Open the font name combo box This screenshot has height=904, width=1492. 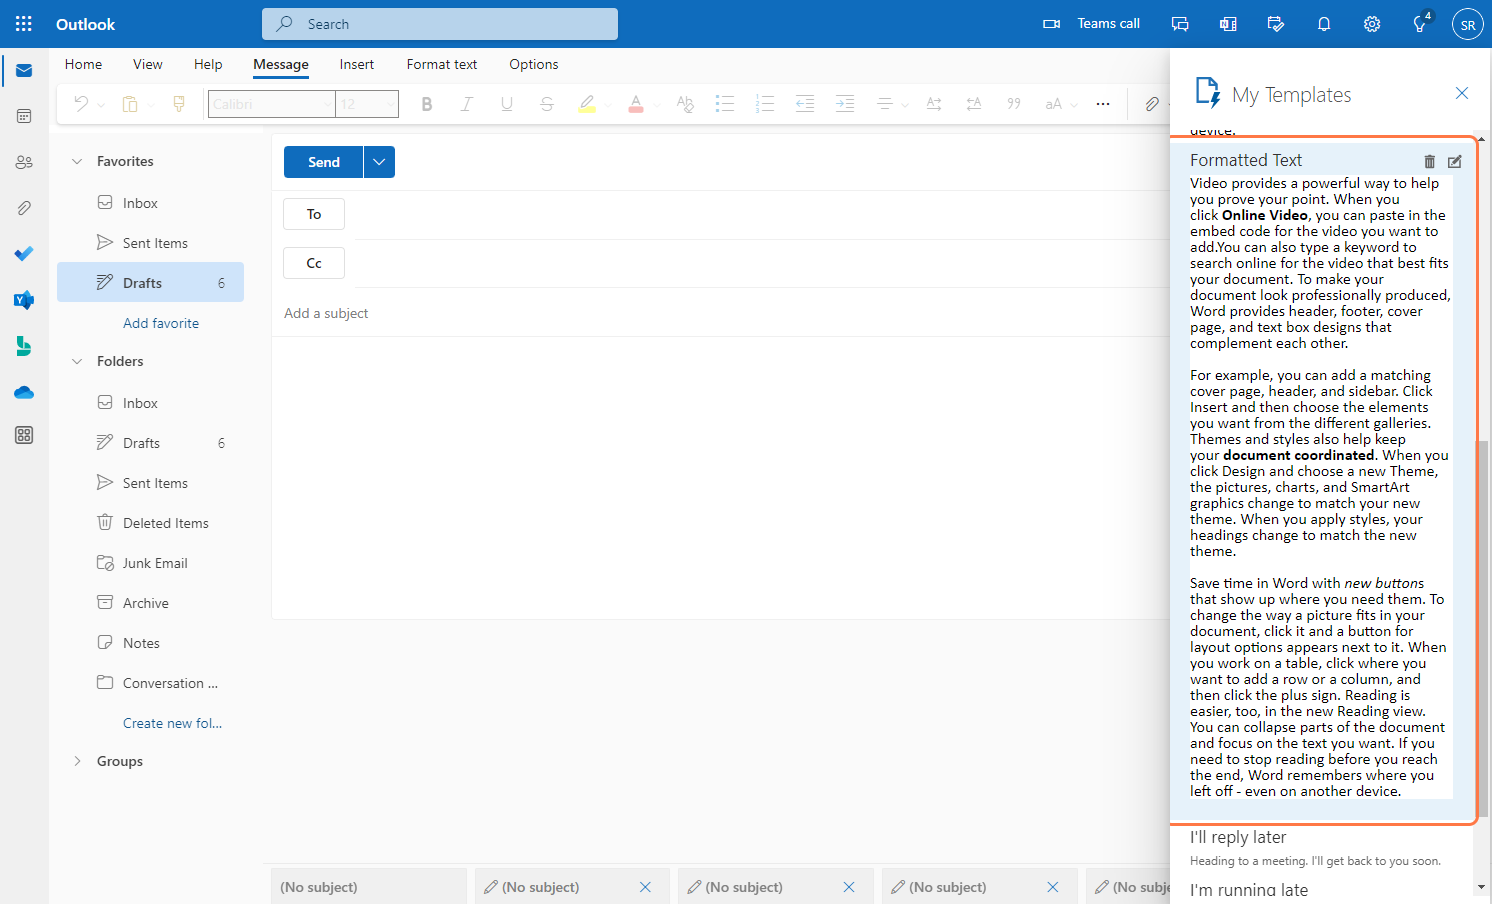click(x=272, y=104)
